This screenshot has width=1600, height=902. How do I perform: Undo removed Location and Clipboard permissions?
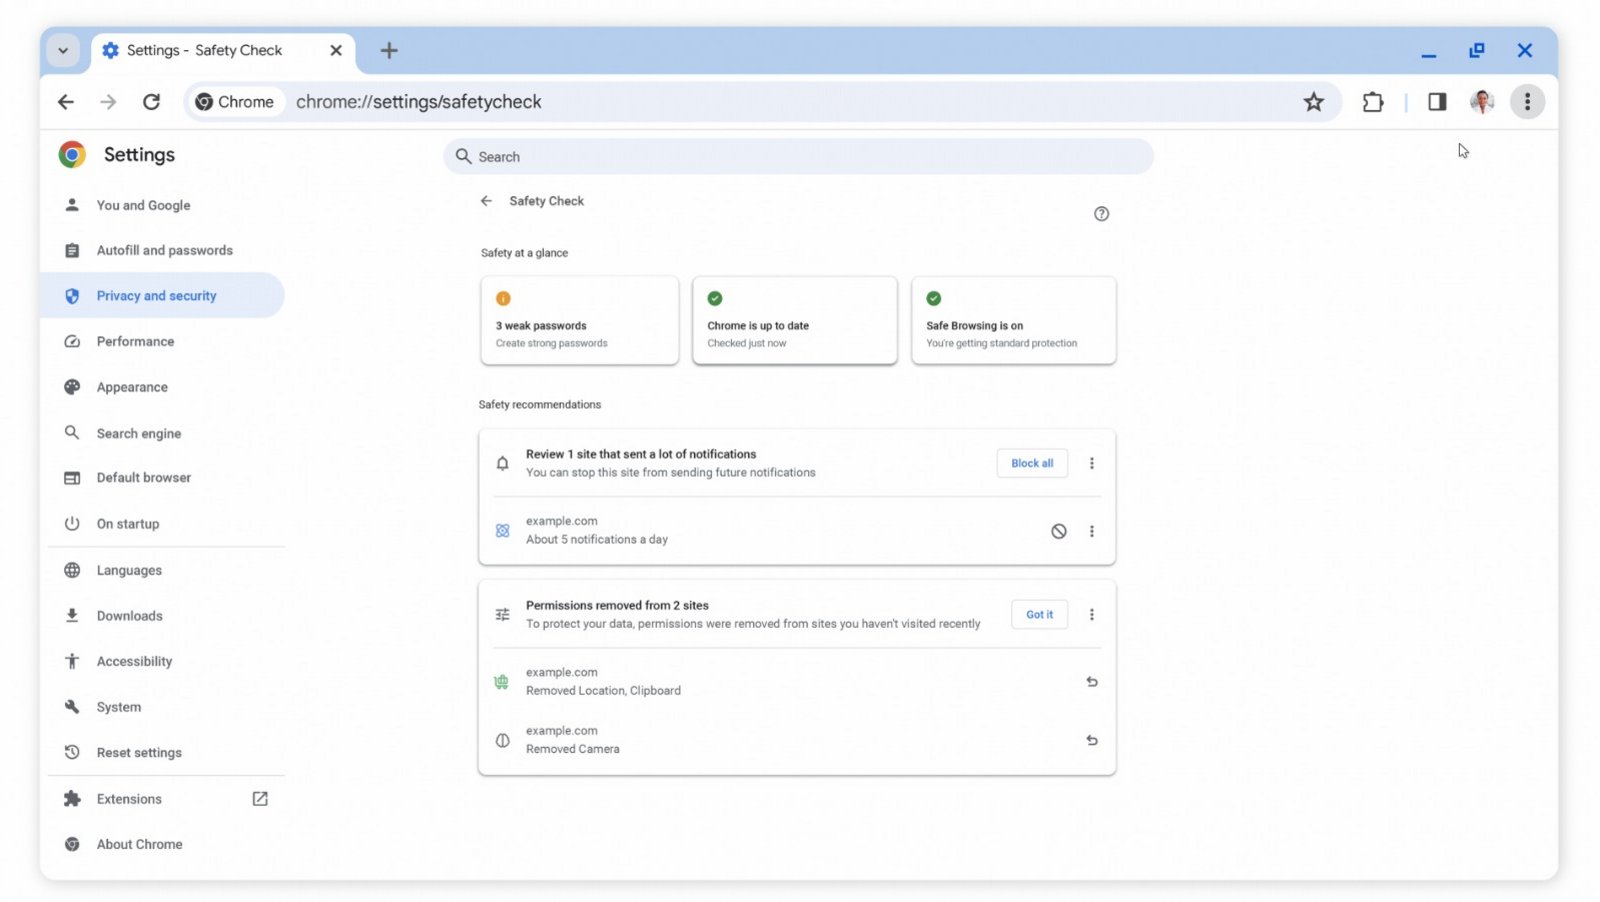point(1091,681)
